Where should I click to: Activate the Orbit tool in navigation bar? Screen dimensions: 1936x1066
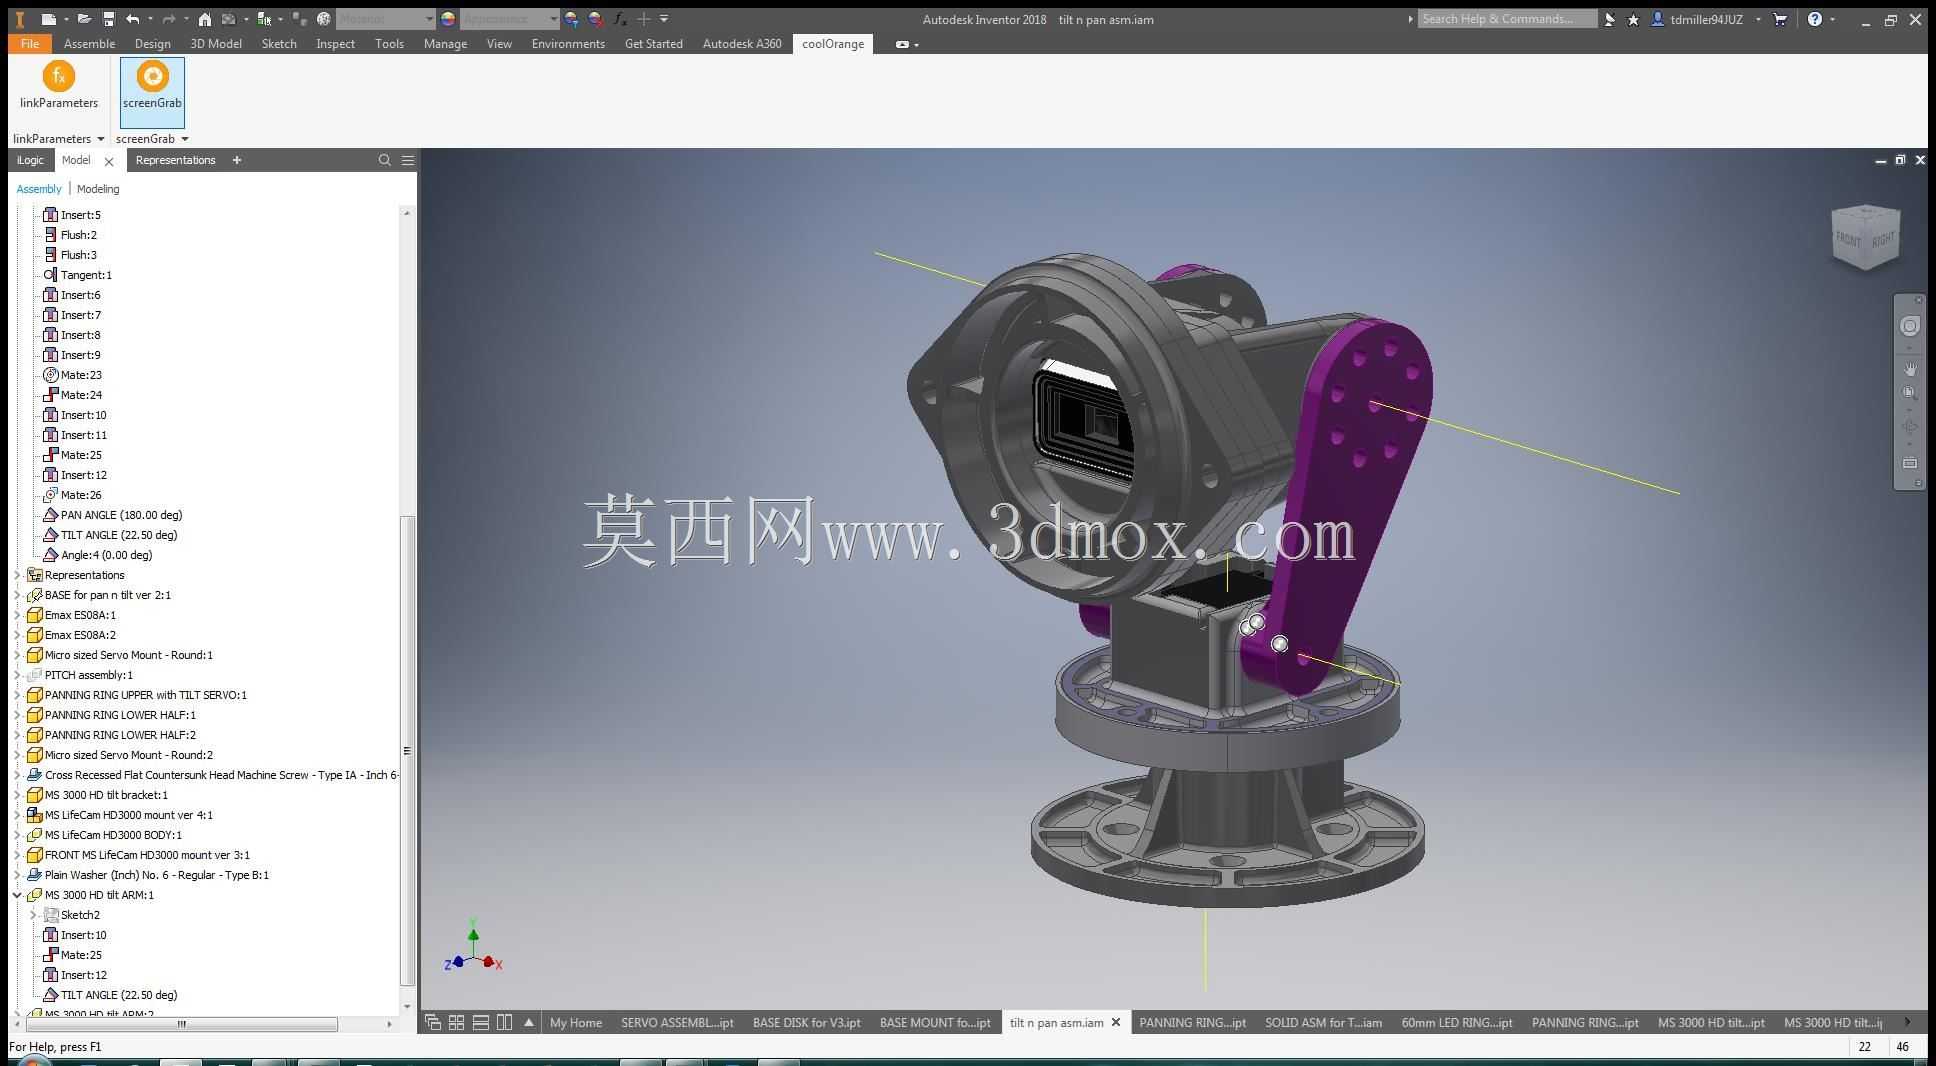1910,427
